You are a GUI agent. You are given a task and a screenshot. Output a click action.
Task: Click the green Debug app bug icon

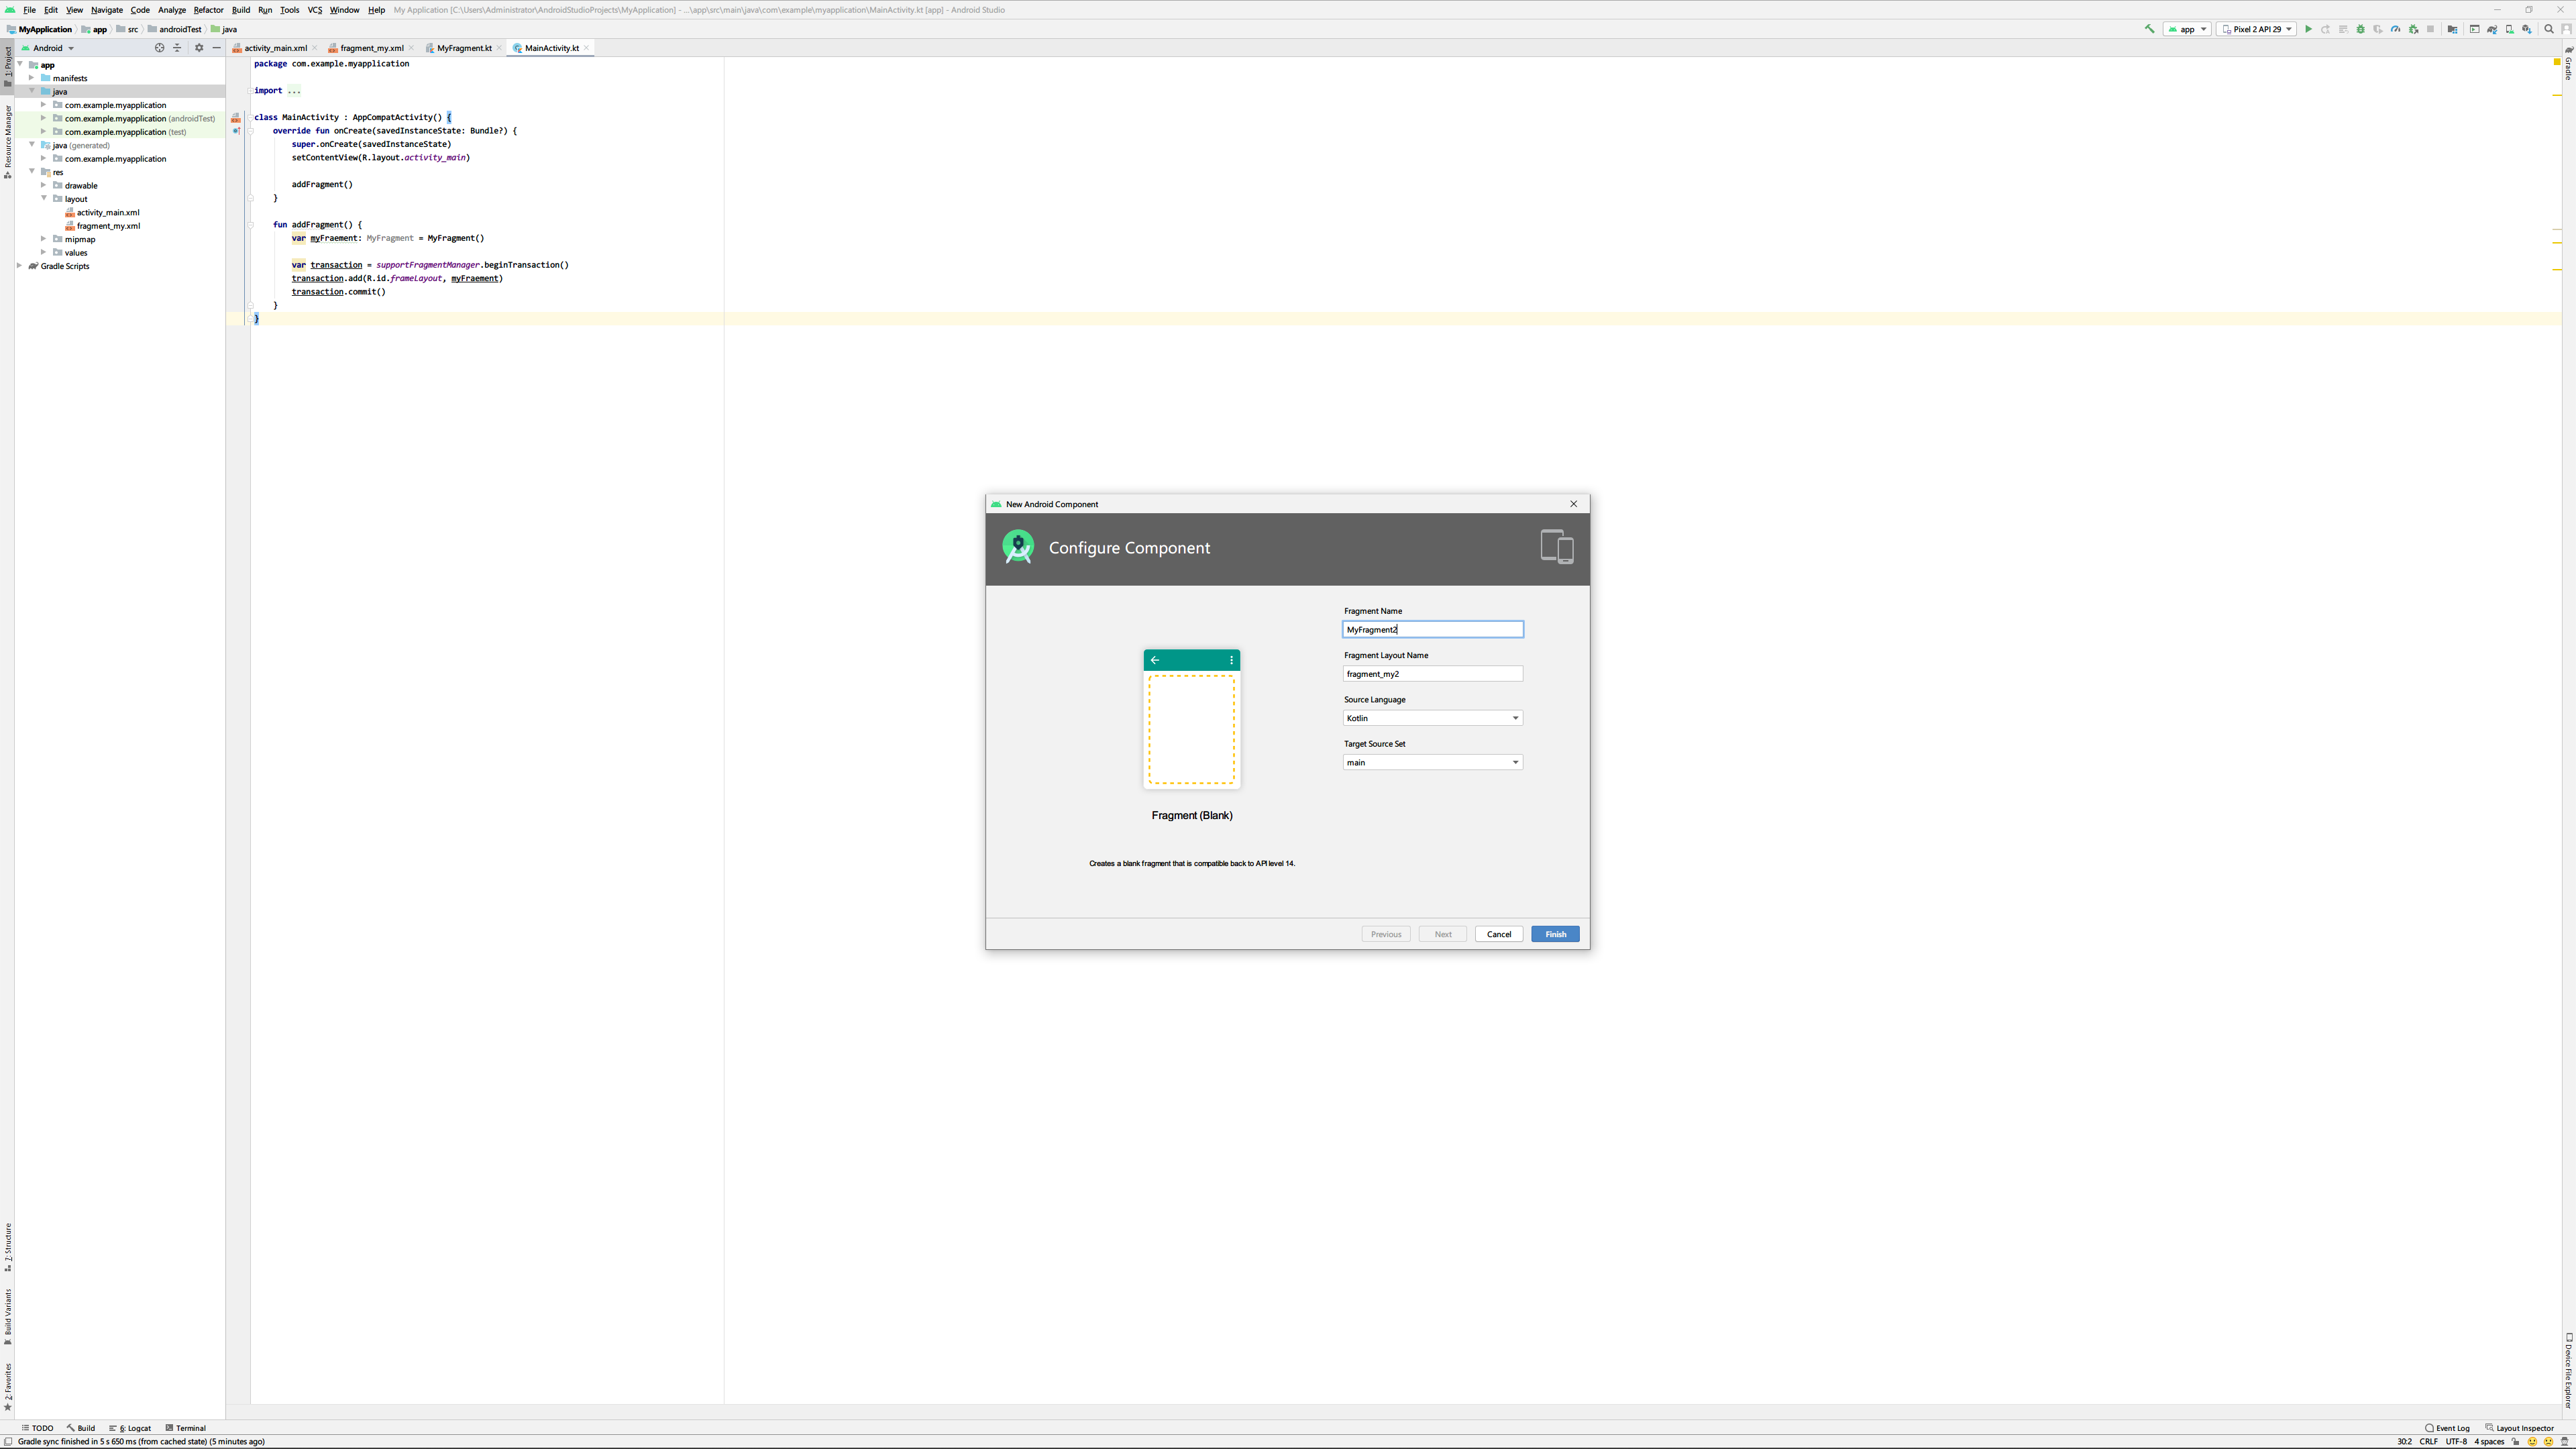pos(2360,29)
